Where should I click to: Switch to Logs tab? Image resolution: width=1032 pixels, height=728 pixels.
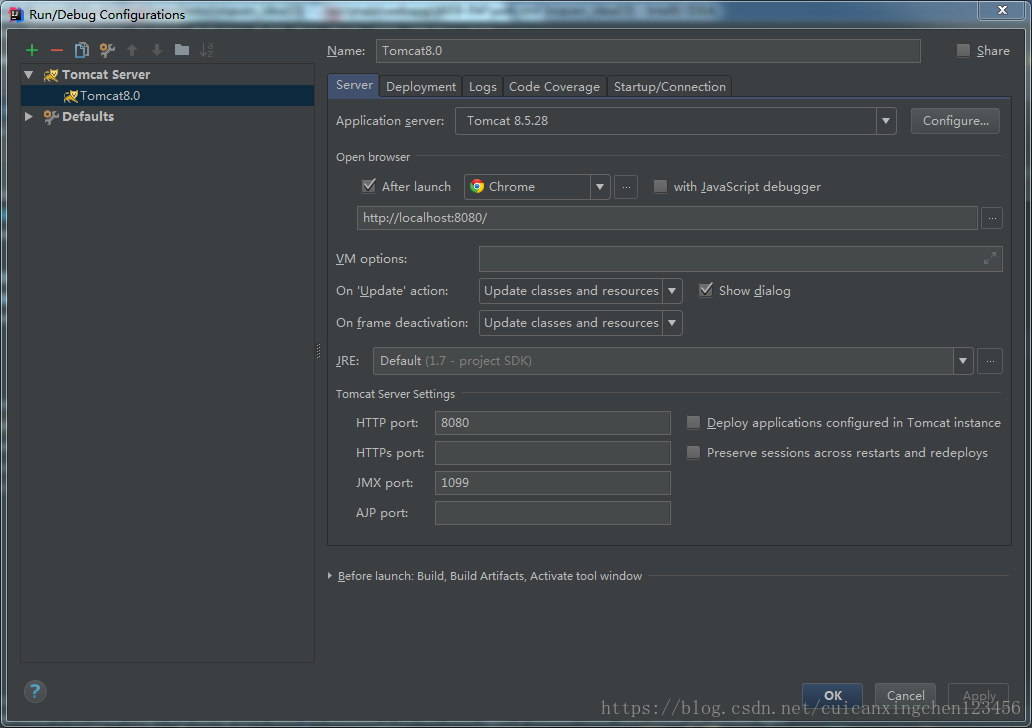pyautogui.click(x=482, y=87)
